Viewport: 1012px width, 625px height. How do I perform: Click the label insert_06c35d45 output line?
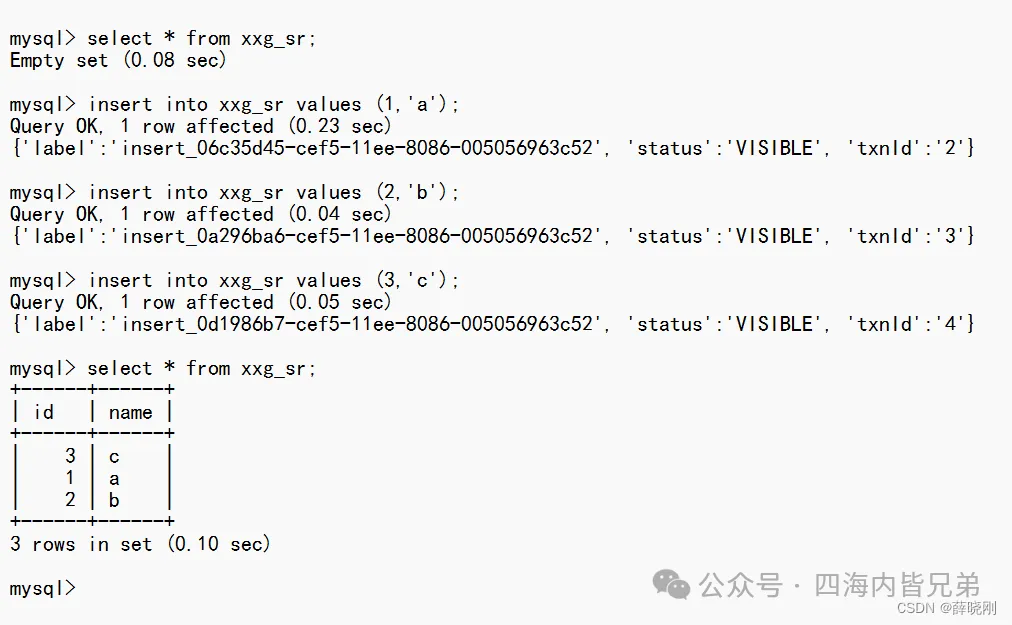point(490,149)
